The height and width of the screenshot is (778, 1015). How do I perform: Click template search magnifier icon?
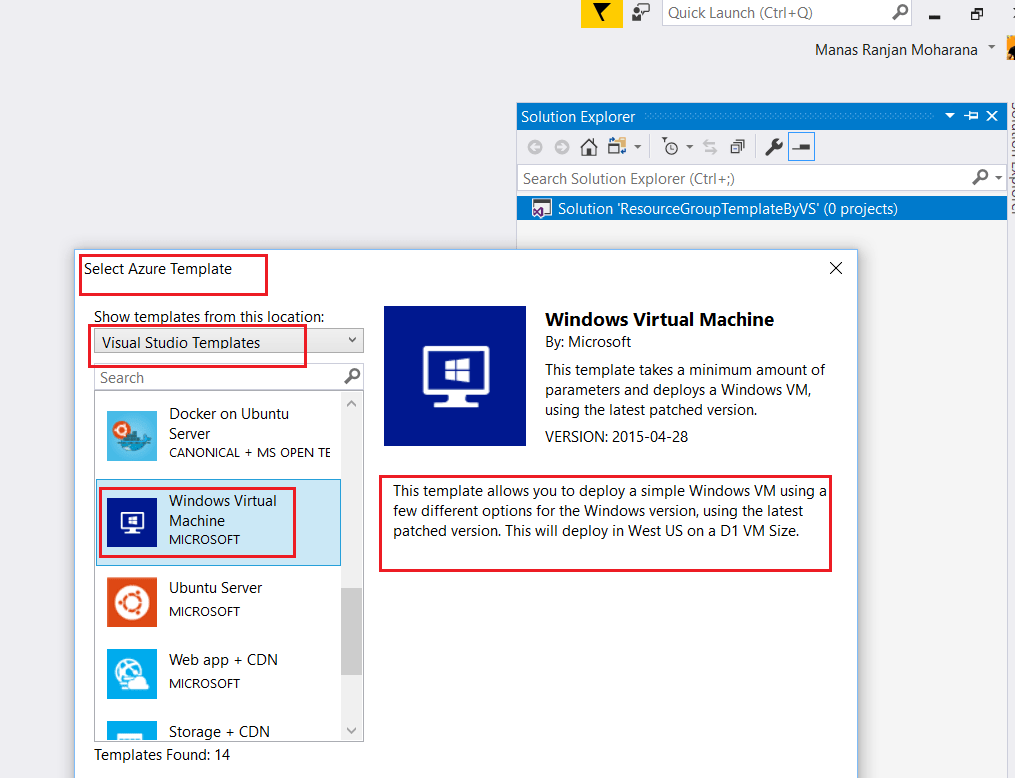tap(352, 376)
